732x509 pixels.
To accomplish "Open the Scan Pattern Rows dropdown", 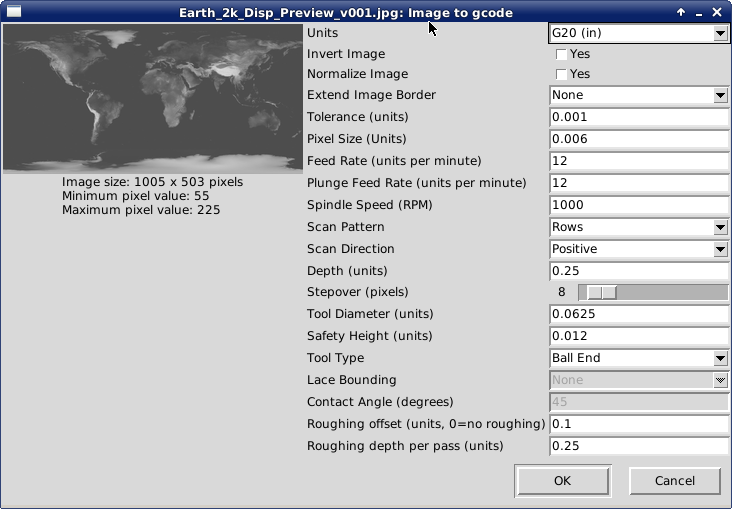I will point(639,227).
